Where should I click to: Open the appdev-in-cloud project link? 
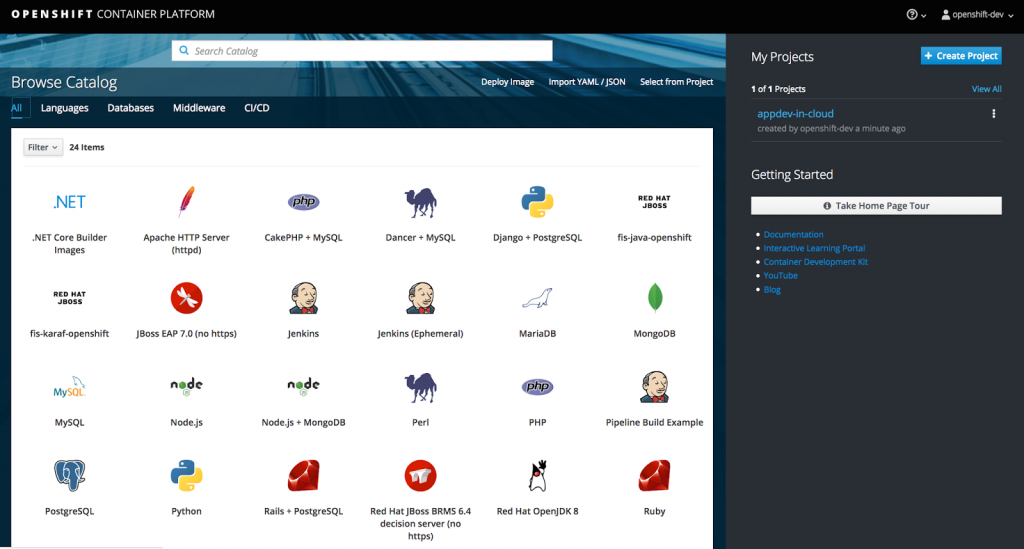[795, 114]
